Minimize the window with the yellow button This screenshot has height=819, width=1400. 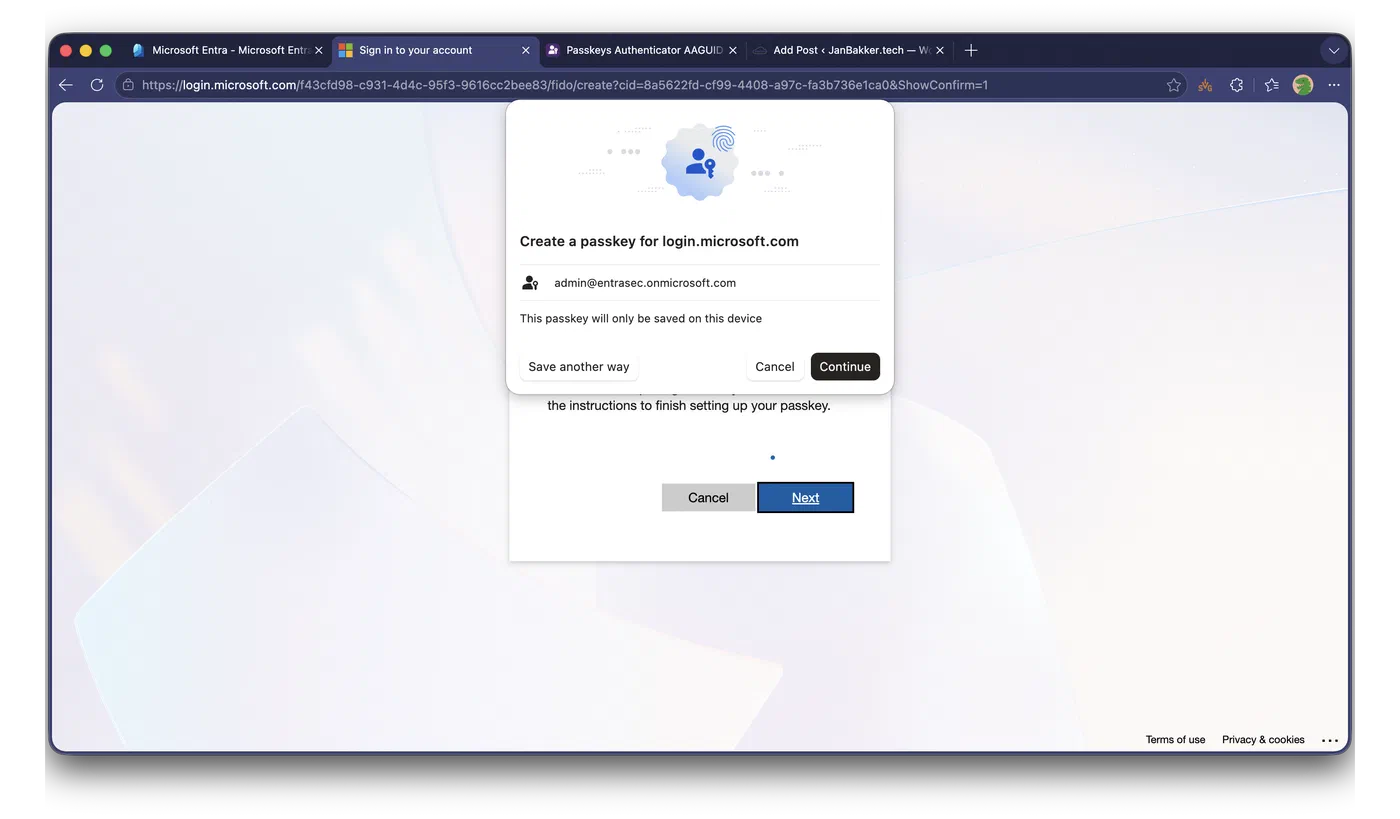point(86,50)
